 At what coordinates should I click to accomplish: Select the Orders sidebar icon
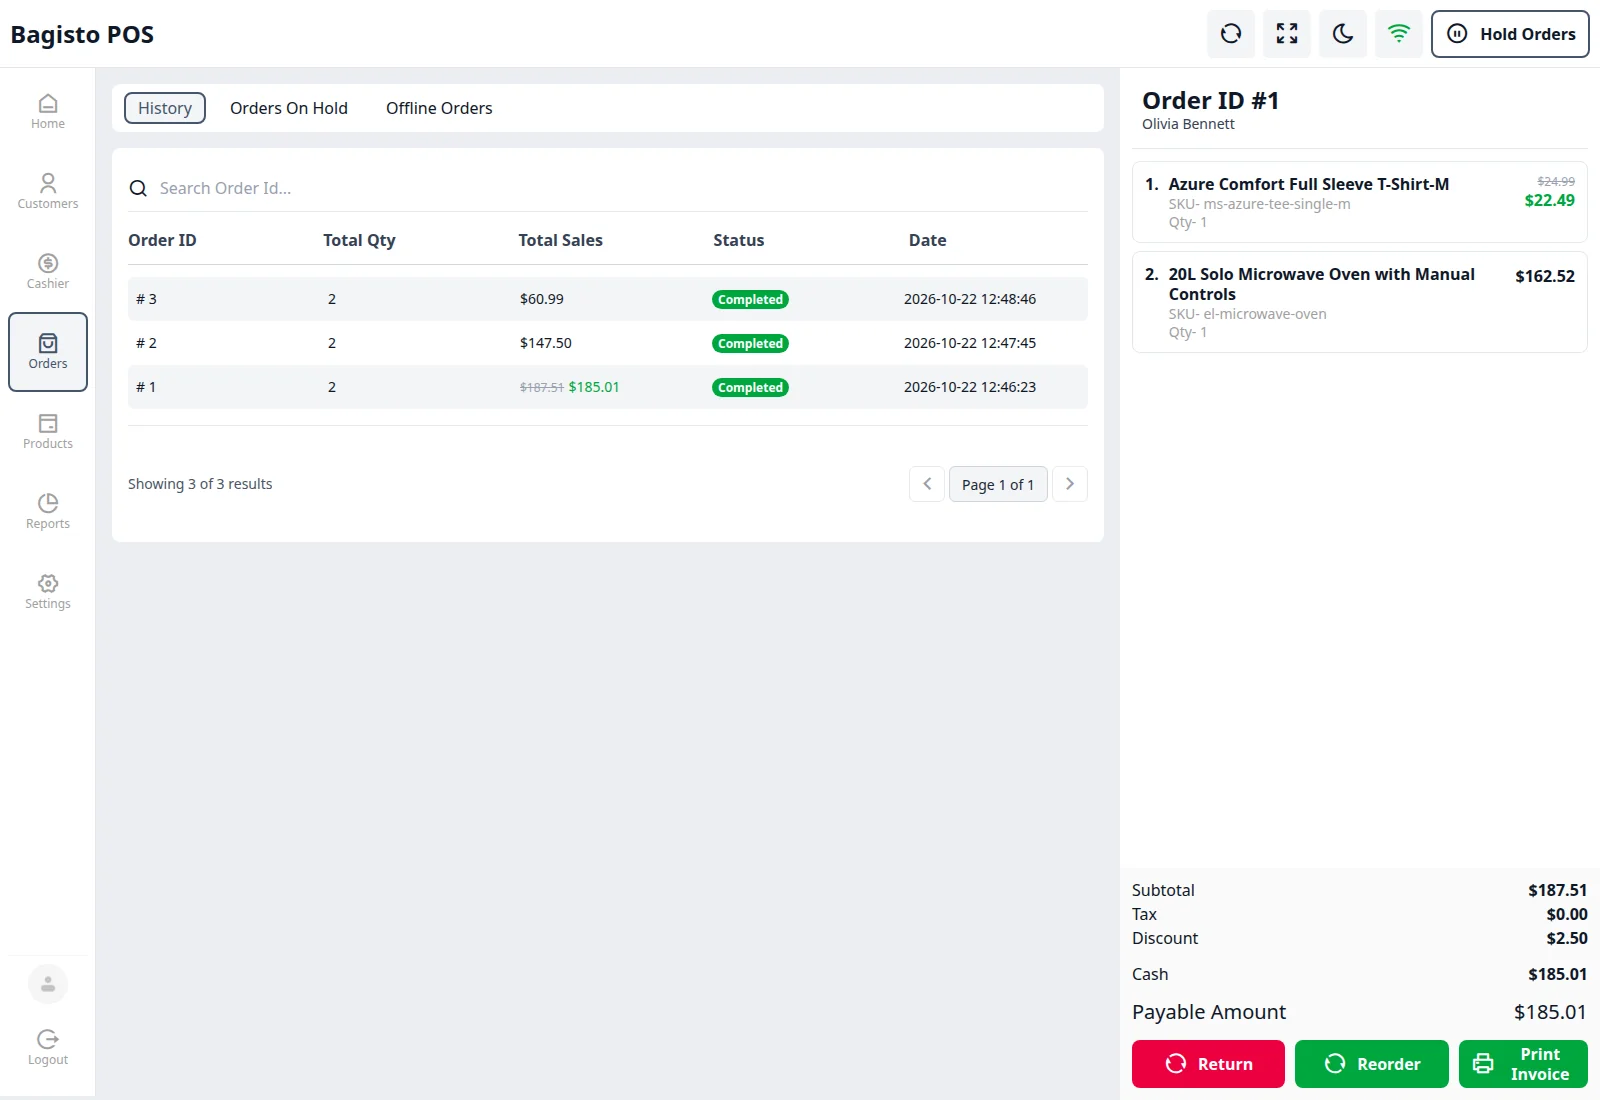click(x=48, y=352)
